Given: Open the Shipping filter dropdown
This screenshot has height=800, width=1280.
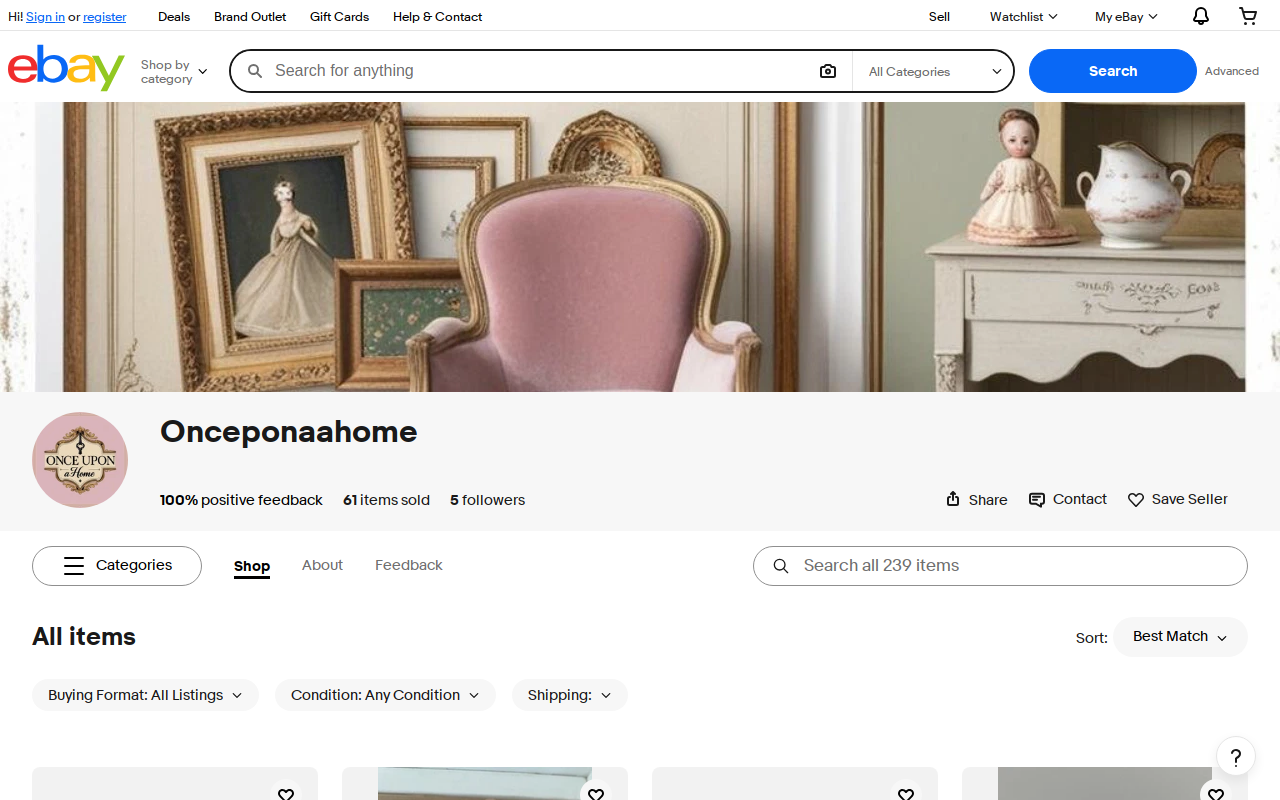Looking at the screenshot, I should (x=570, y=695).
